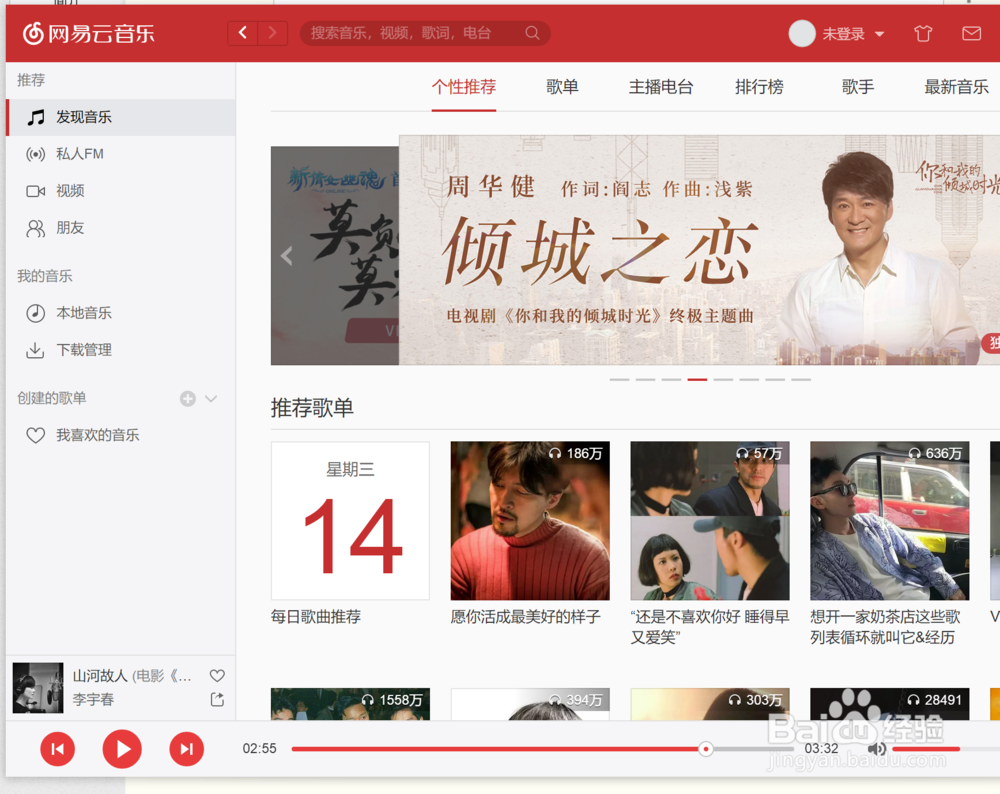
Task: Click the user avatar circle
Action: pyautogui.click(x=802, y=34)
